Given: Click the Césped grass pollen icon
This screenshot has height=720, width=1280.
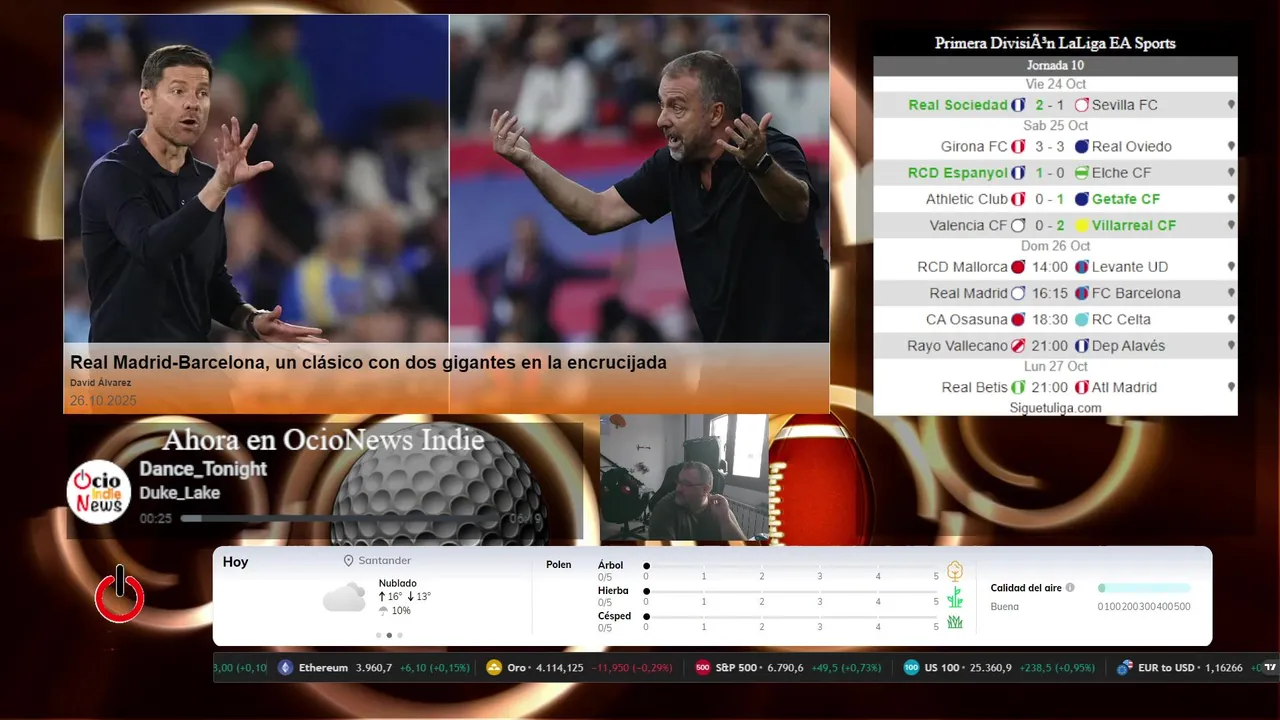Looking at the screenshot, I should click(x=955, y=622).
